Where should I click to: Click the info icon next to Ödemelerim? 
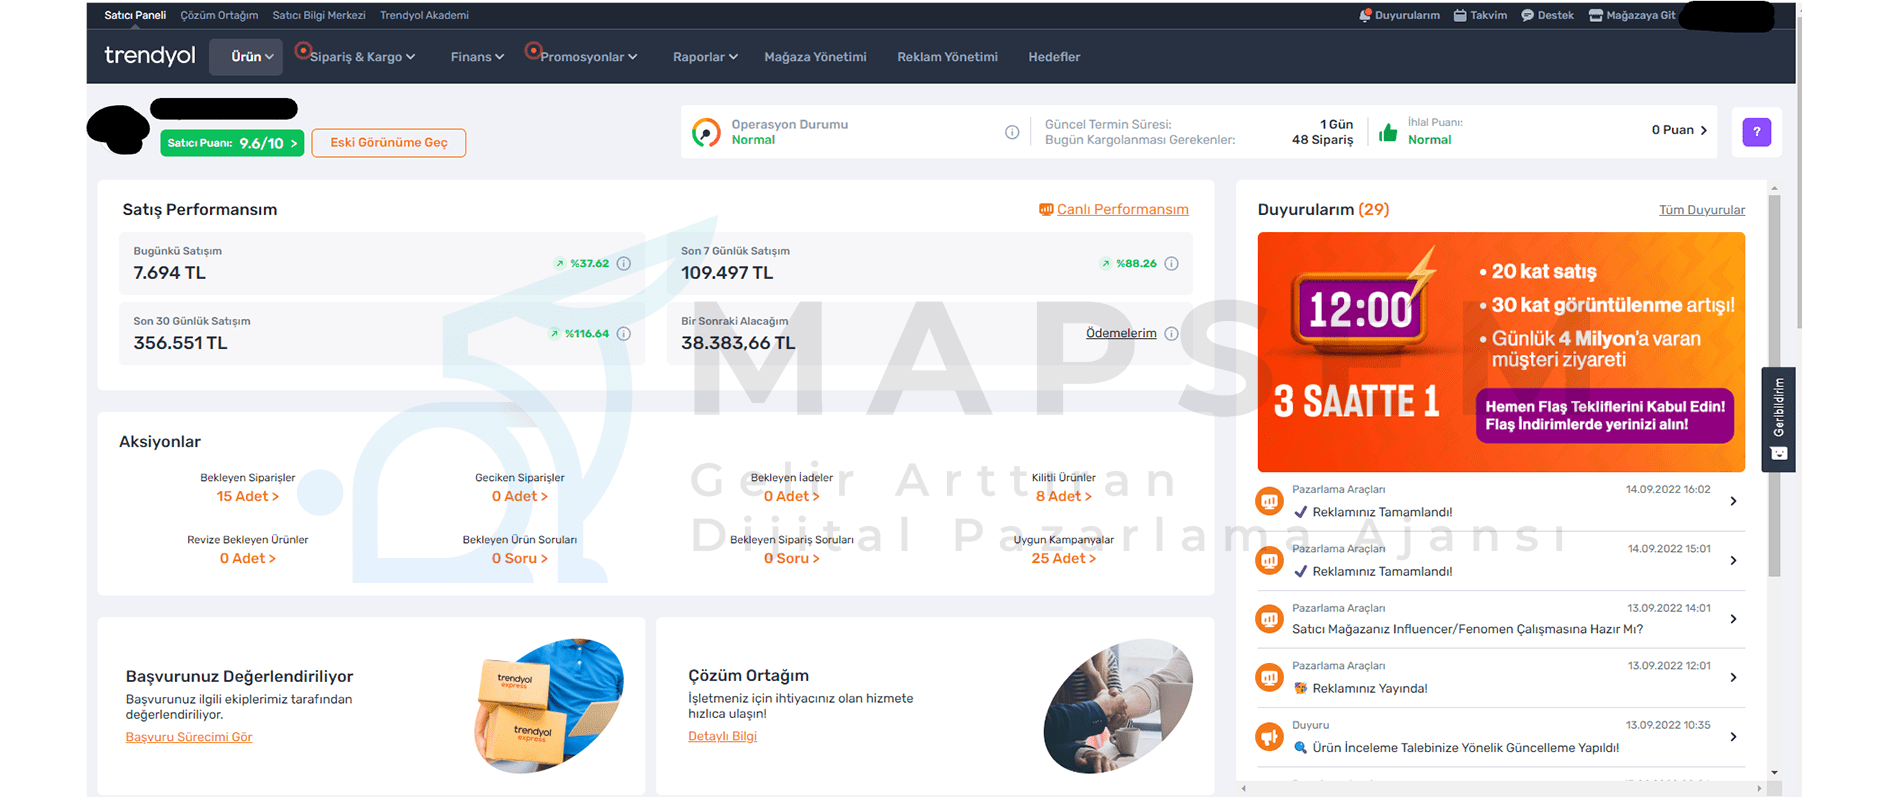[1172, 334]
